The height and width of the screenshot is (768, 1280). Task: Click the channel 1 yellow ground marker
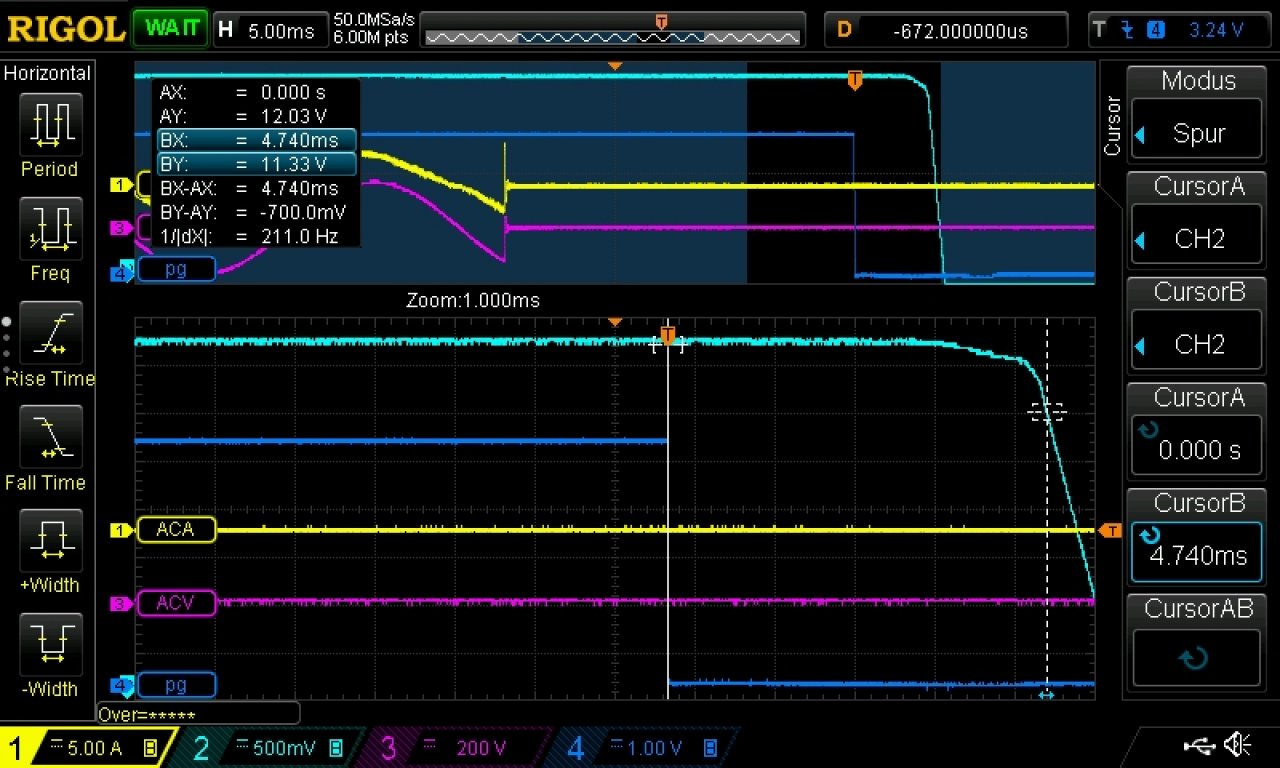tap(121, 530)
